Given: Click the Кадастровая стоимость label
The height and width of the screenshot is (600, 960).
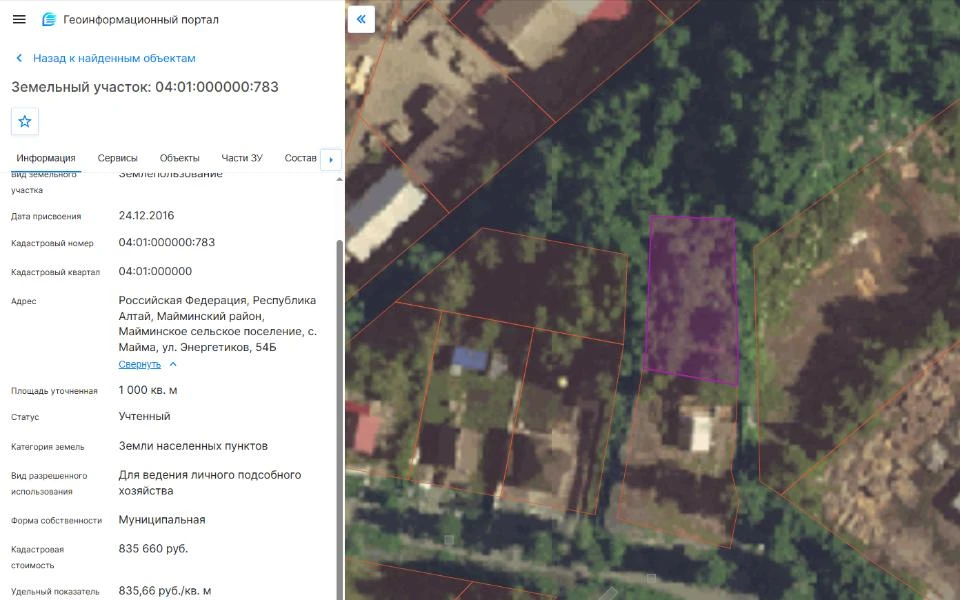Looking at the screenshot, I should point(37,557).
